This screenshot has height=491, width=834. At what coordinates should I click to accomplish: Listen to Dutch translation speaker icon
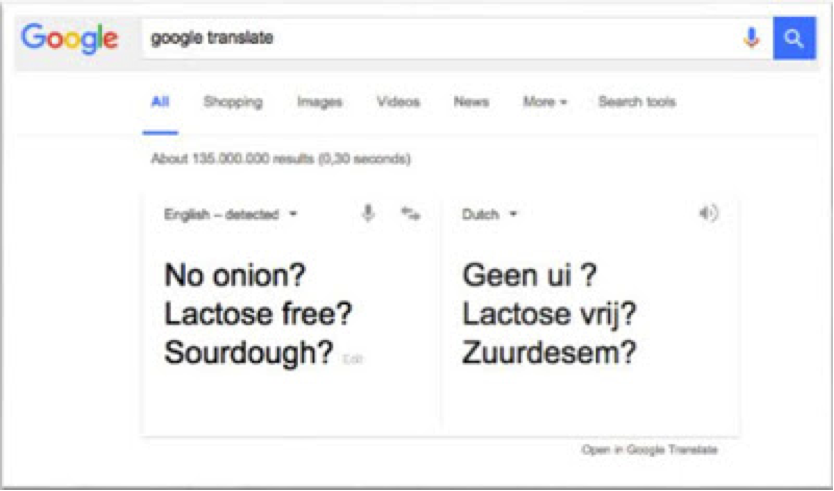tap(708, 213)
